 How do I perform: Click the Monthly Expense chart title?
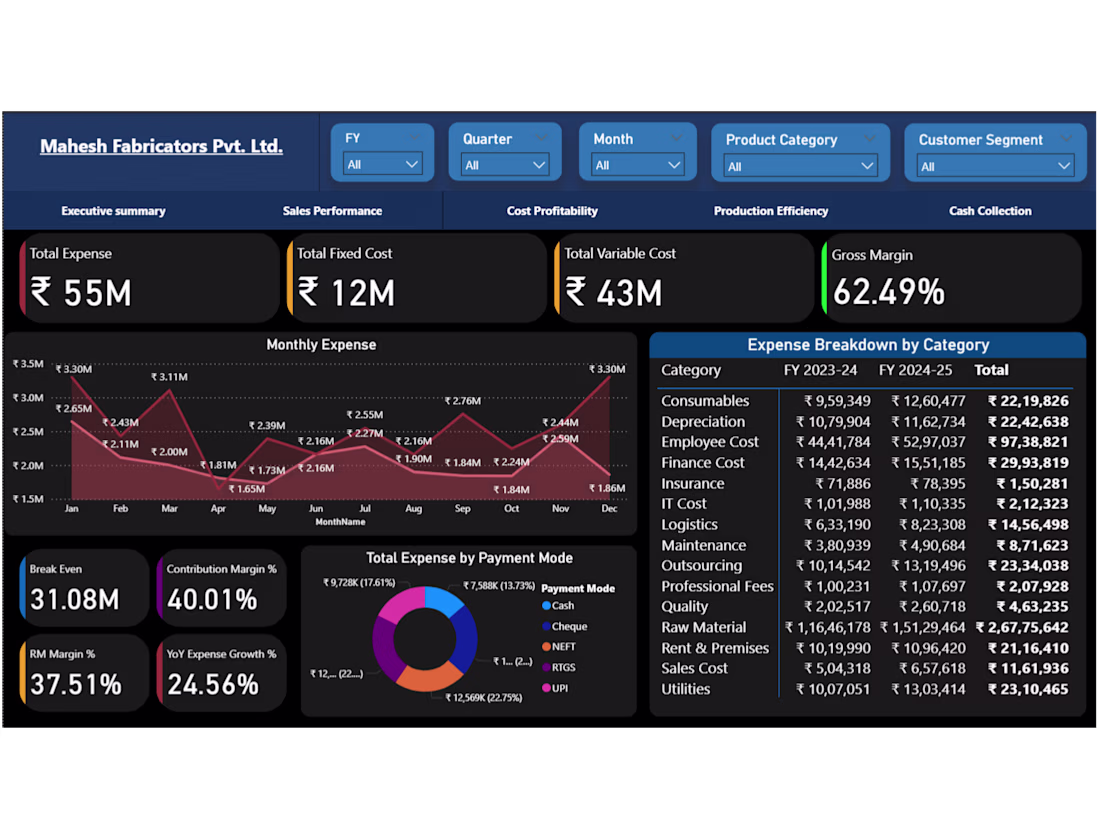click(321, 344)
